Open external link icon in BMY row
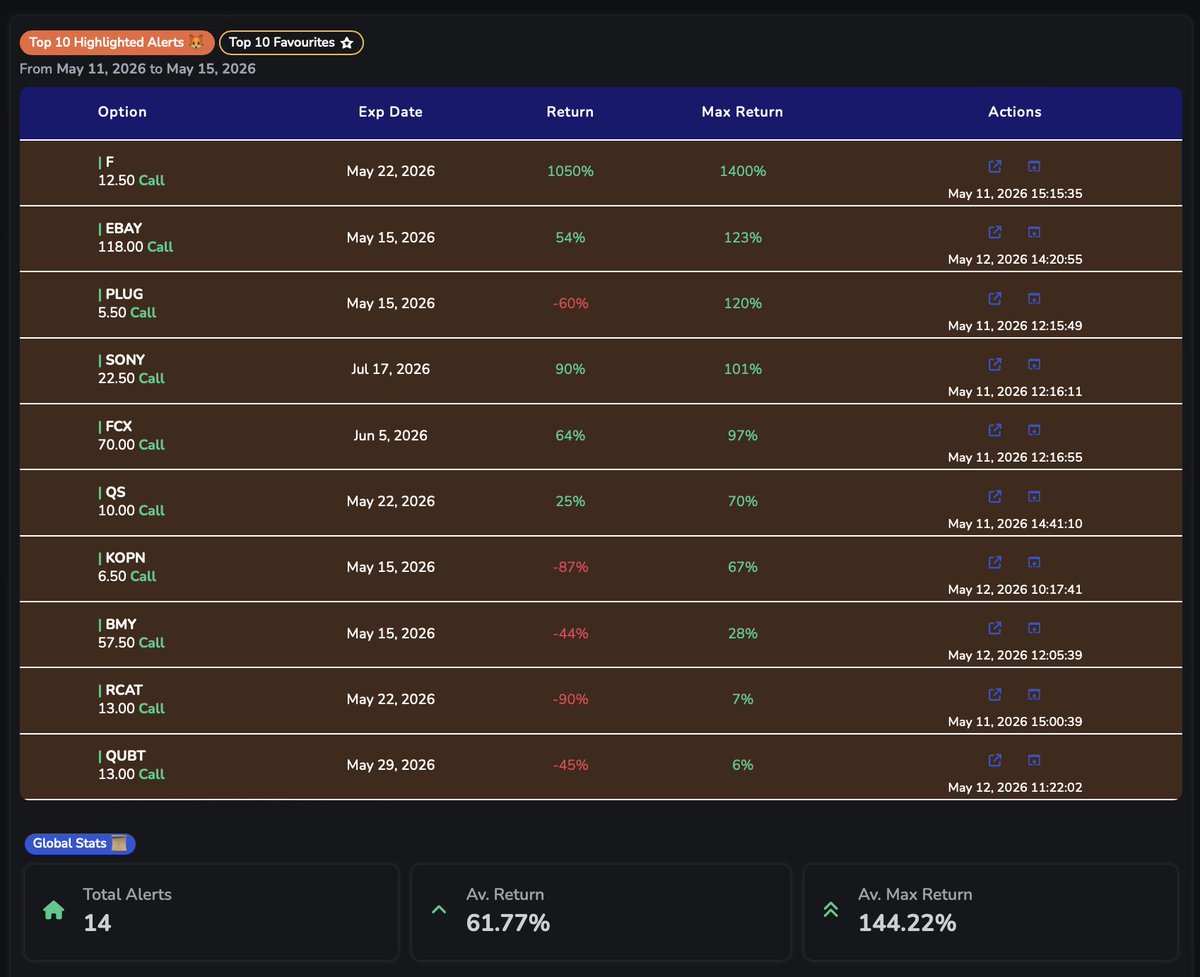1200x977 pixels. coord(995,628)
